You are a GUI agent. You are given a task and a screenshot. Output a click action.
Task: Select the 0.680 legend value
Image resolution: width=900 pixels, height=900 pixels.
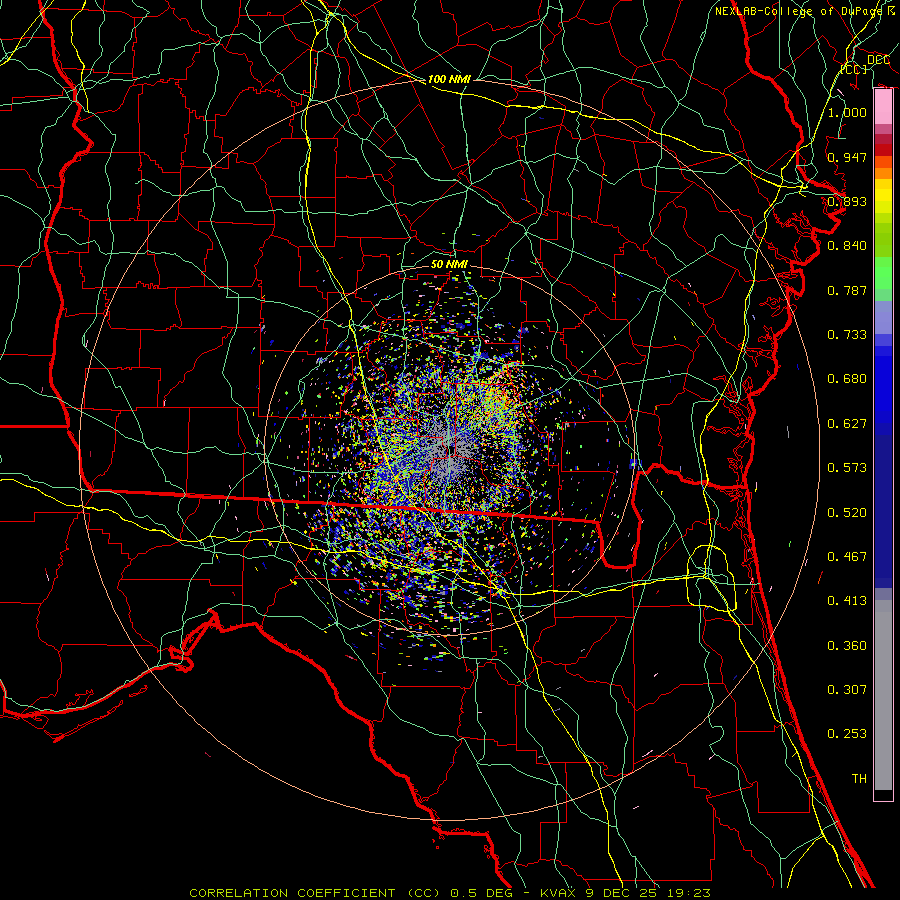coord(847,379)
